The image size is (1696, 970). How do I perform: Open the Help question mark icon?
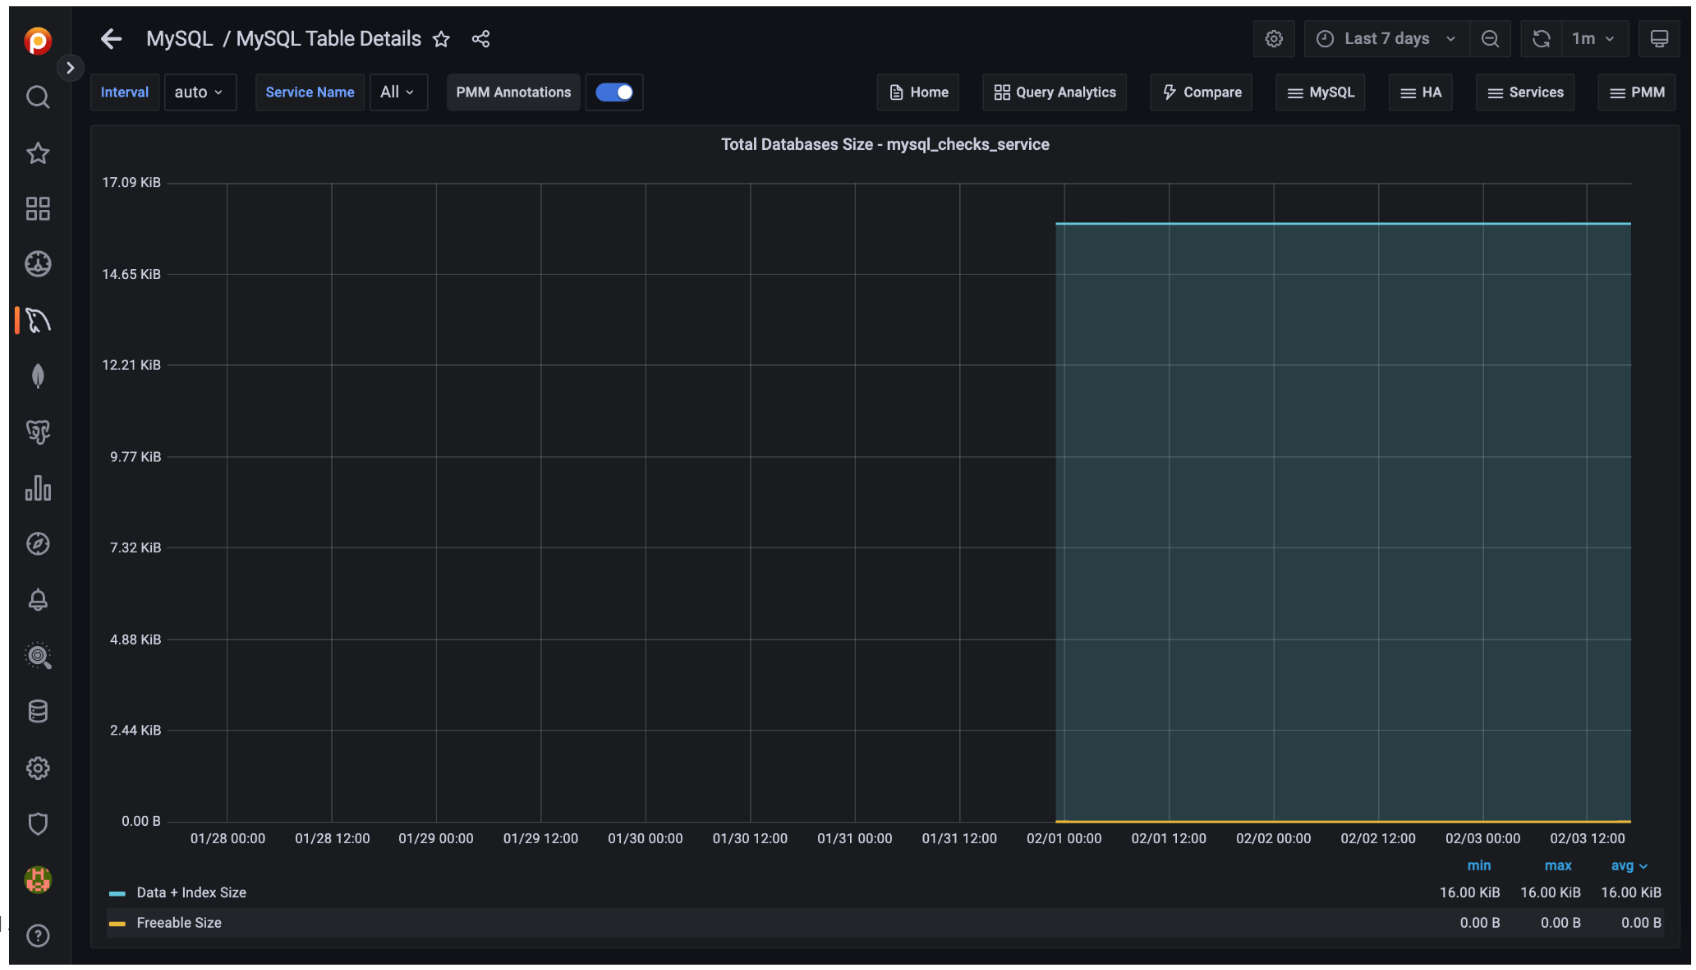(38, 936)
